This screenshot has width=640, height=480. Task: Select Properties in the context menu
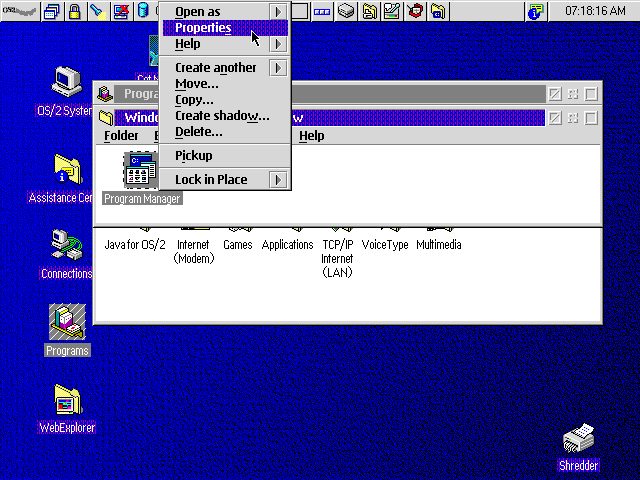tap(225, 28)
